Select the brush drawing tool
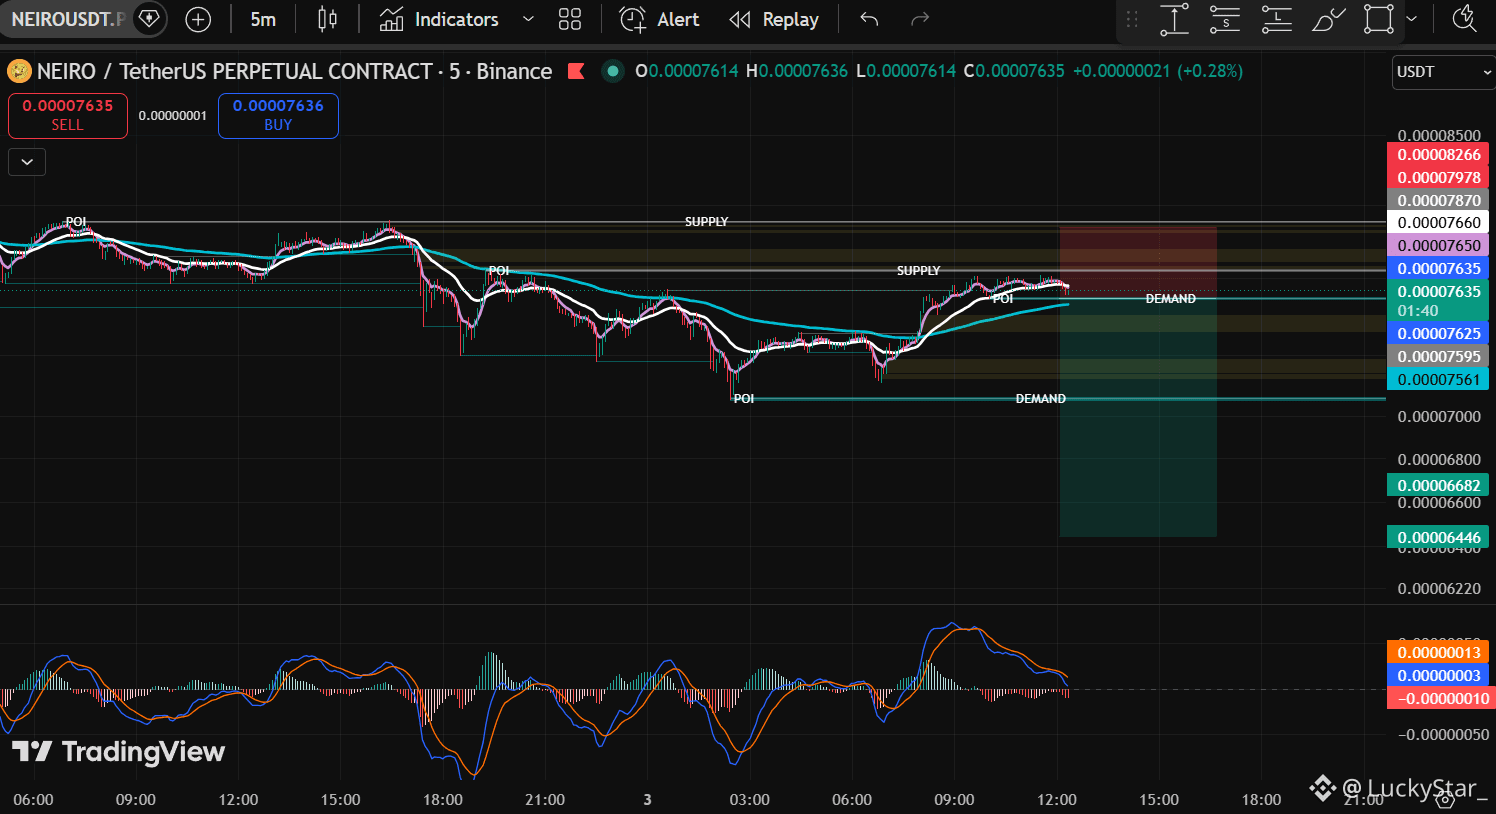 [x=1328, y=19]
